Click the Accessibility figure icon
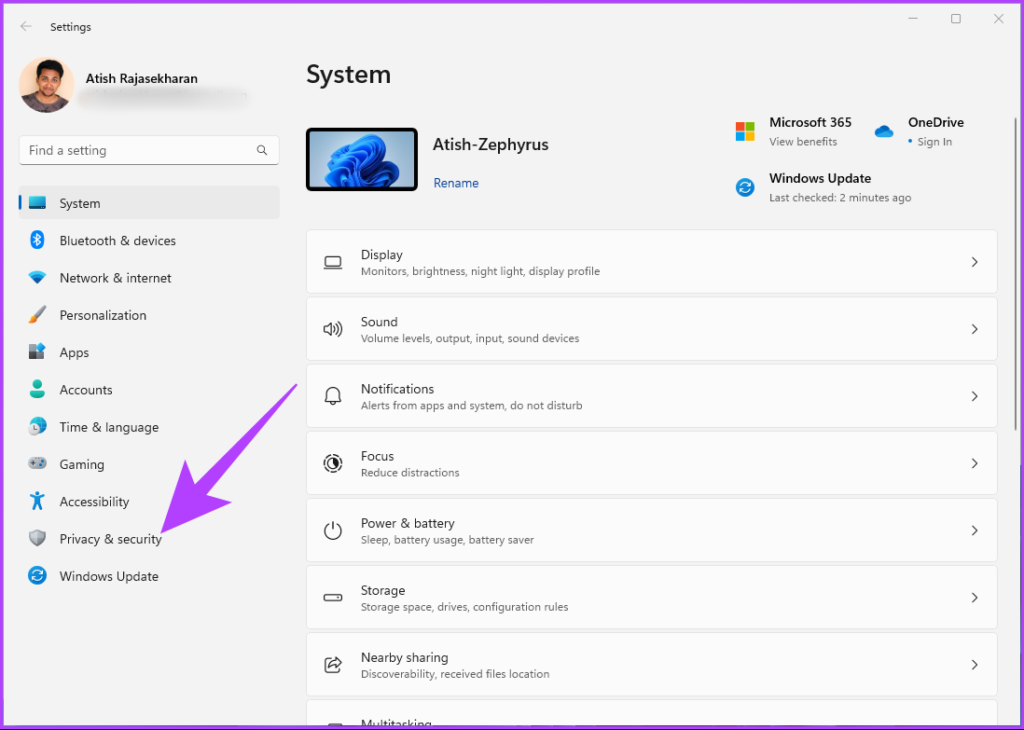This screenshot has width=1024, height=730. 37,501
